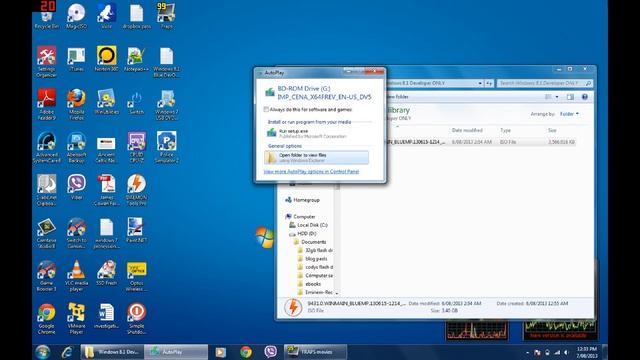Image resolution: width=640 pixels, height=360 pixels.
Task: Show hidden system tray icons arrow
Action: tap(527, 352)
